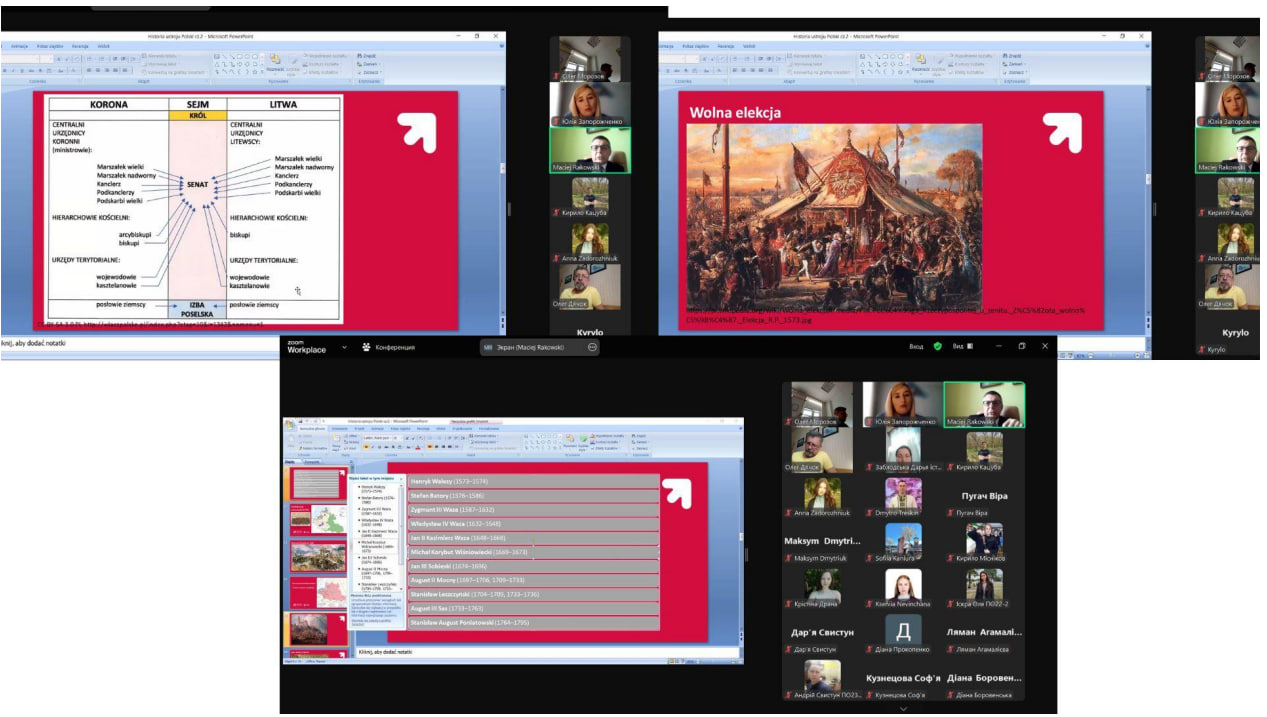Select the Заблодська Дарья video tile

903,451
